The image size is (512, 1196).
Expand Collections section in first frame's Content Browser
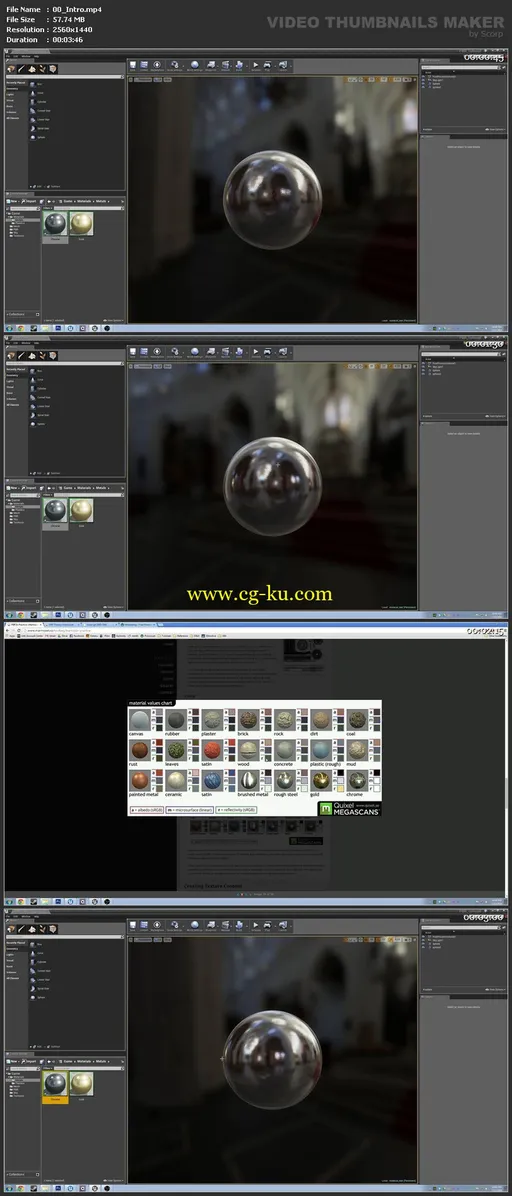click(x=16, y=313)
